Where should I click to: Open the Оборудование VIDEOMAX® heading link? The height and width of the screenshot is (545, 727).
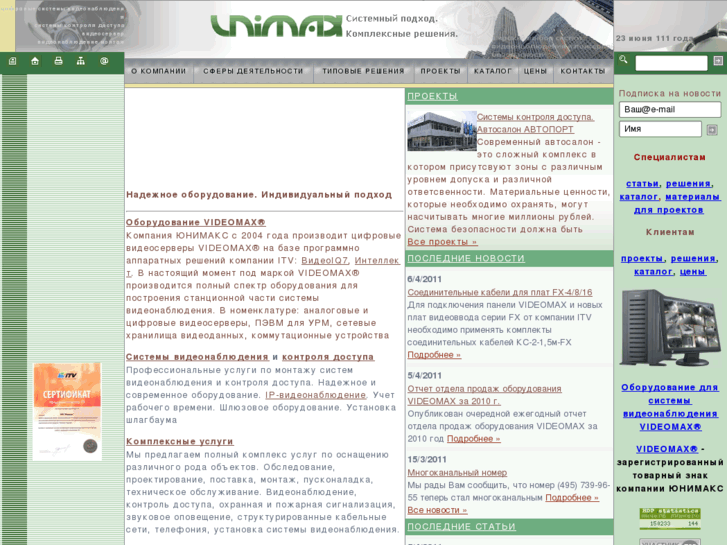(x=196, y=222)
